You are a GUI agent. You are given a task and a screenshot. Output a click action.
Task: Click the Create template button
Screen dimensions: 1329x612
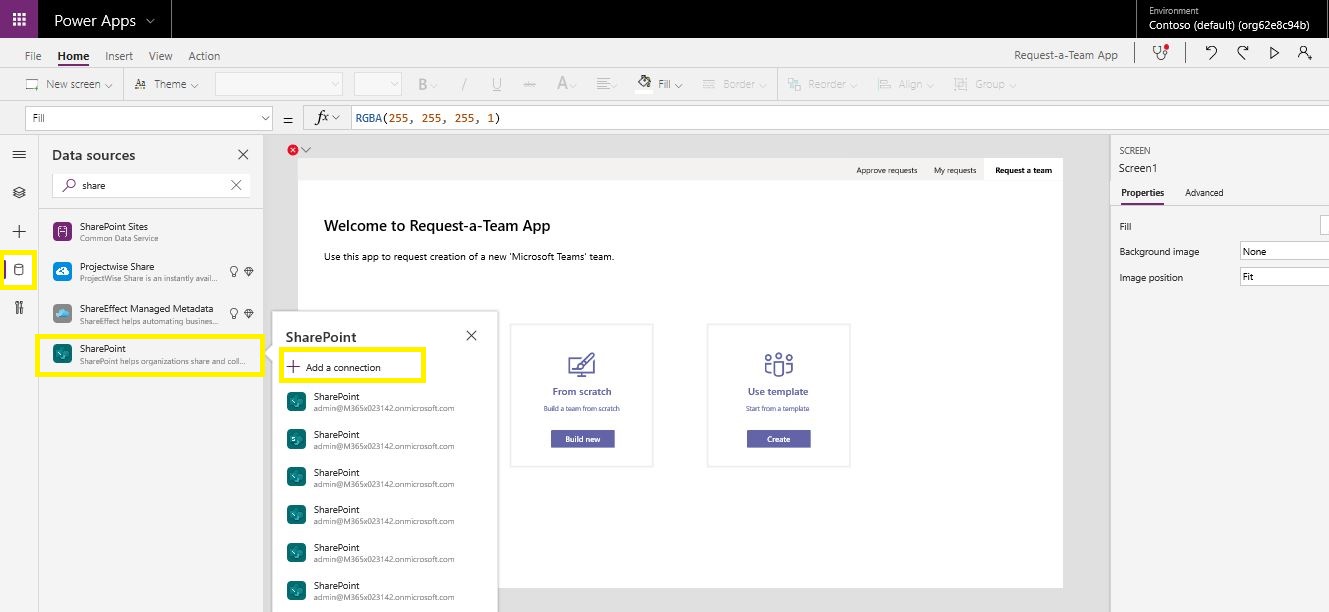(778, 439)
